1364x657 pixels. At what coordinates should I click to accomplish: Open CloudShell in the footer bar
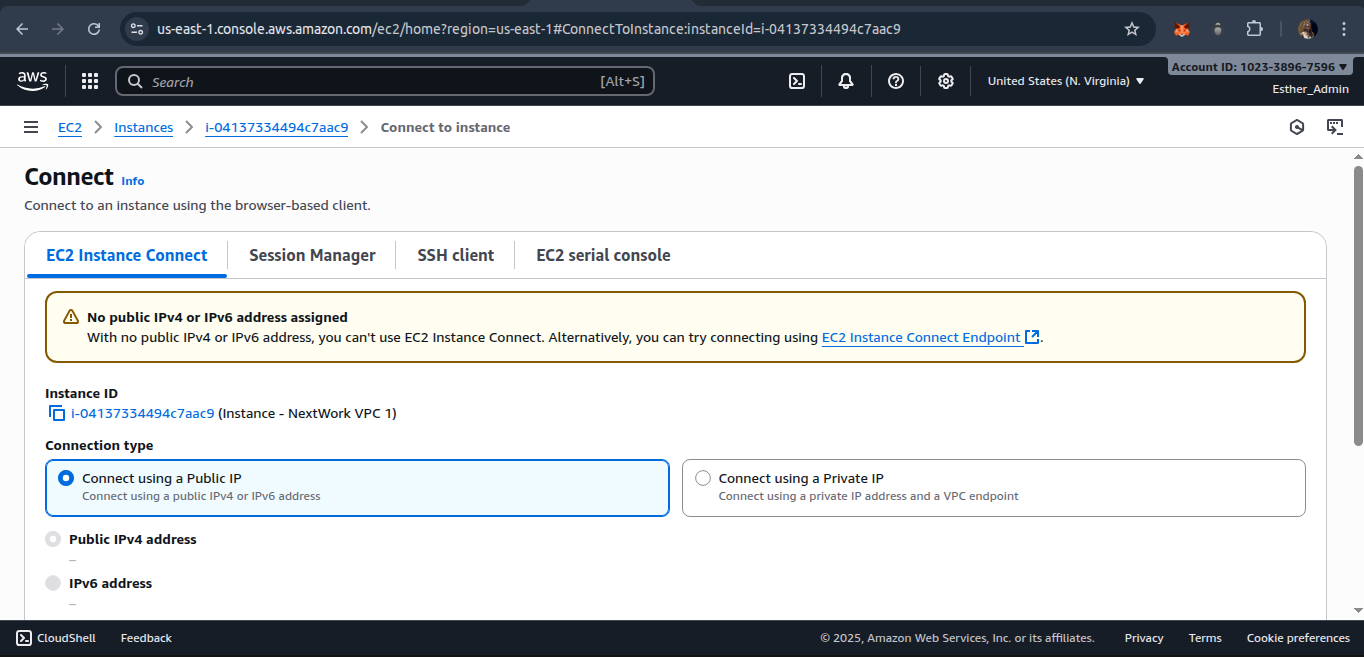pyautogui.click(x=56, y=638)
